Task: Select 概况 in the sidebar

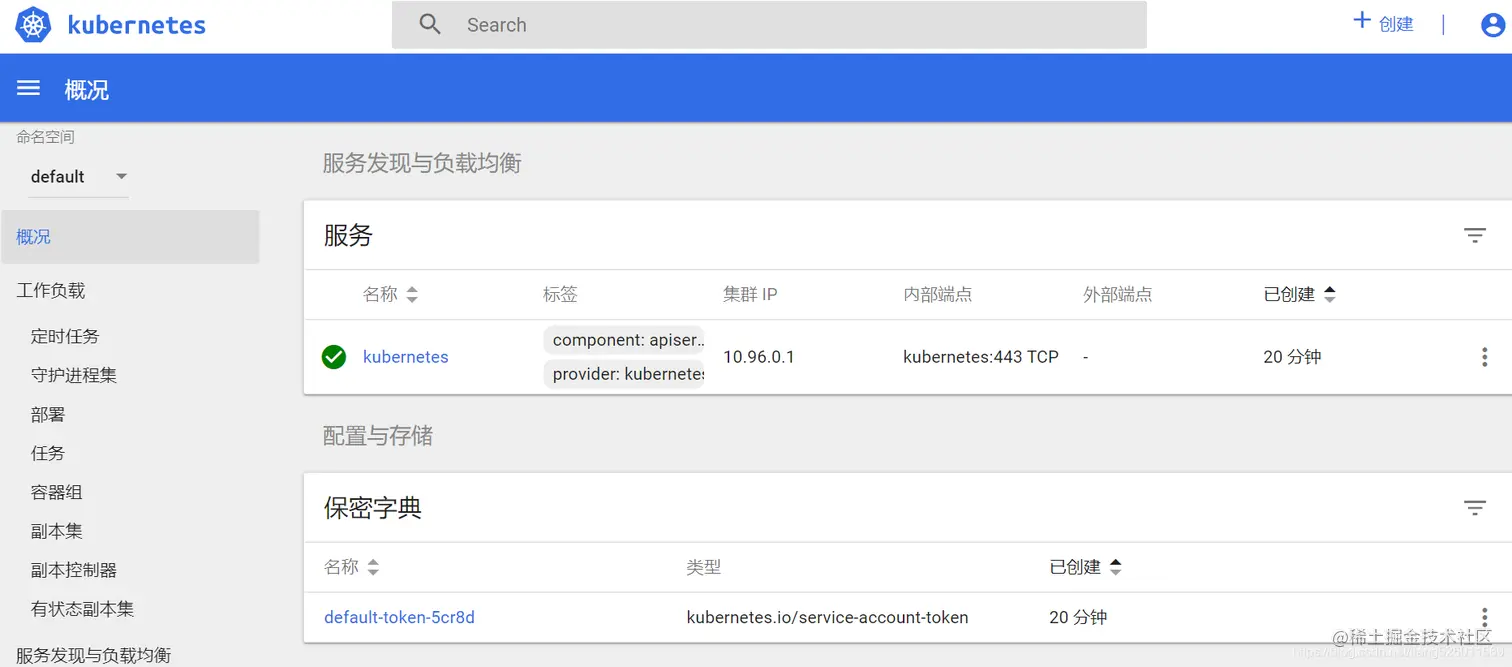Action: 130,237
